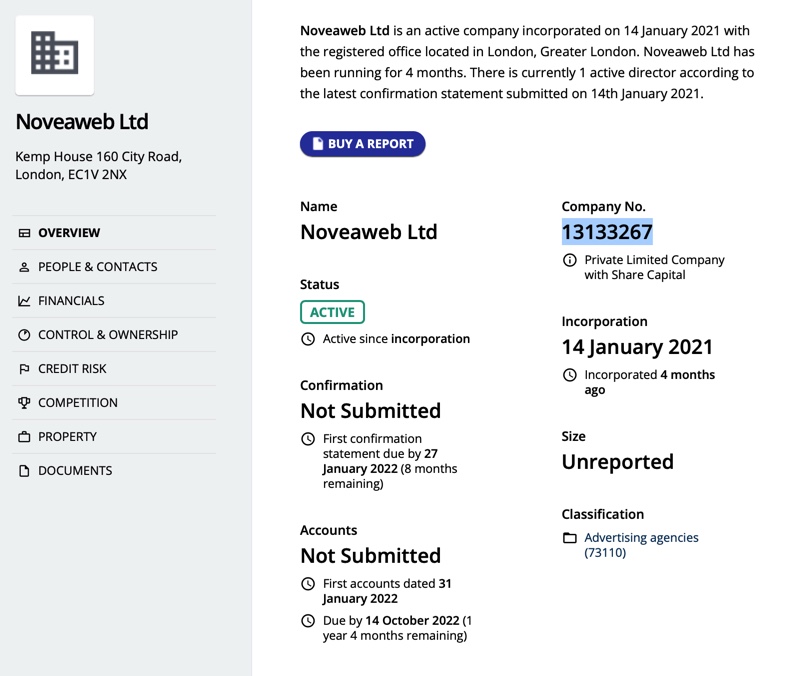Viewport: 807px width, 676px height.
Task: Click the Buy a Report button
Action: coord(363,144)
